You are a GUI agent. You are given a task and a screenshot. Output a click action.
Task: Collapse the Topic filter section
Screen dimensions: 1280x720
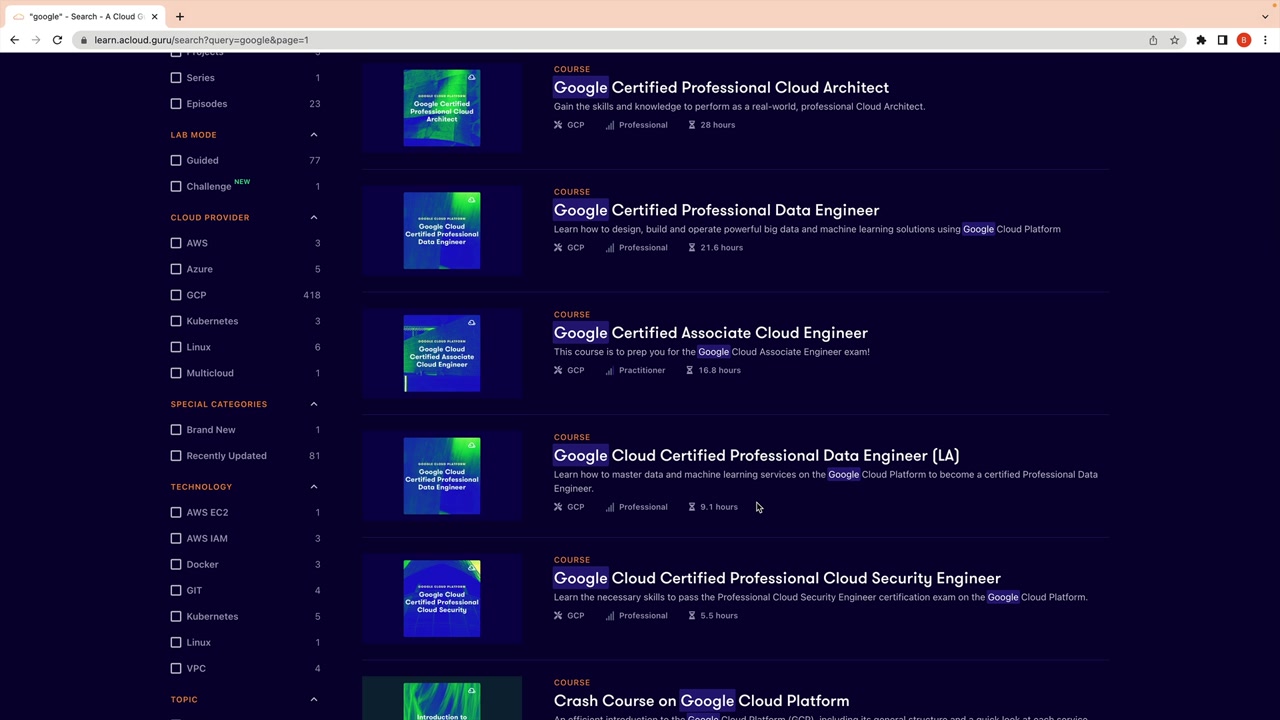(x=314, y=700)
